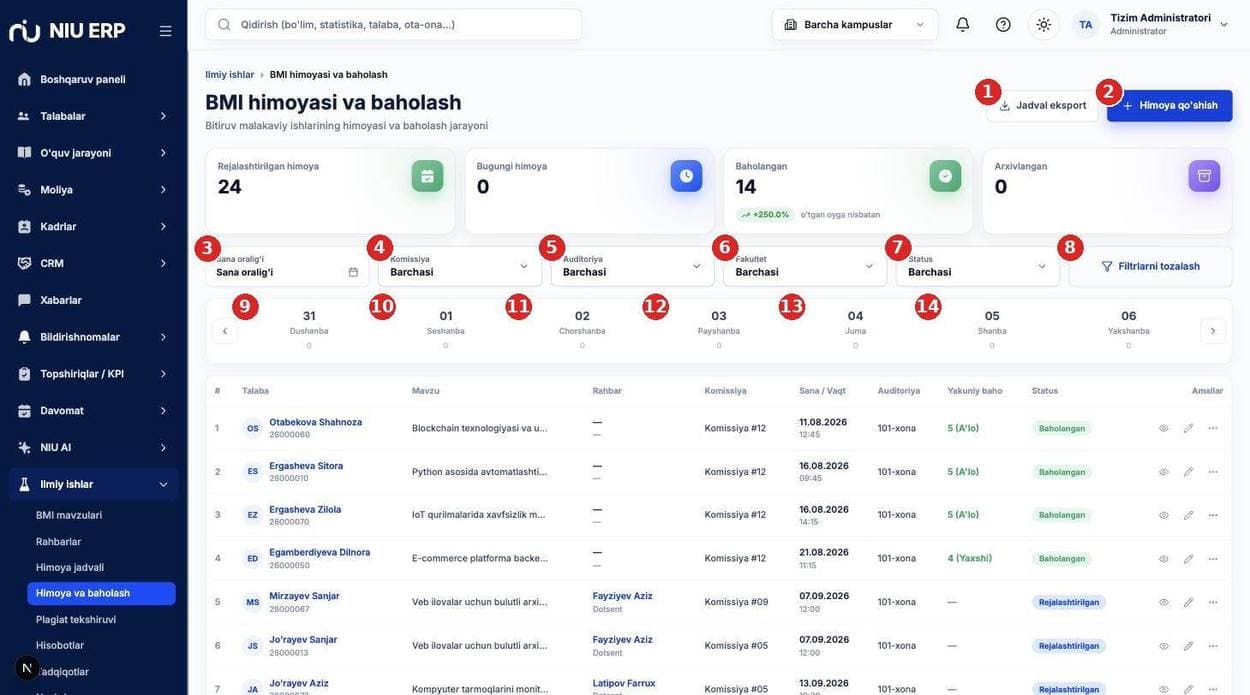Follow the Ilmiy ishlar breadcrumb link

(x=230, y=75)
